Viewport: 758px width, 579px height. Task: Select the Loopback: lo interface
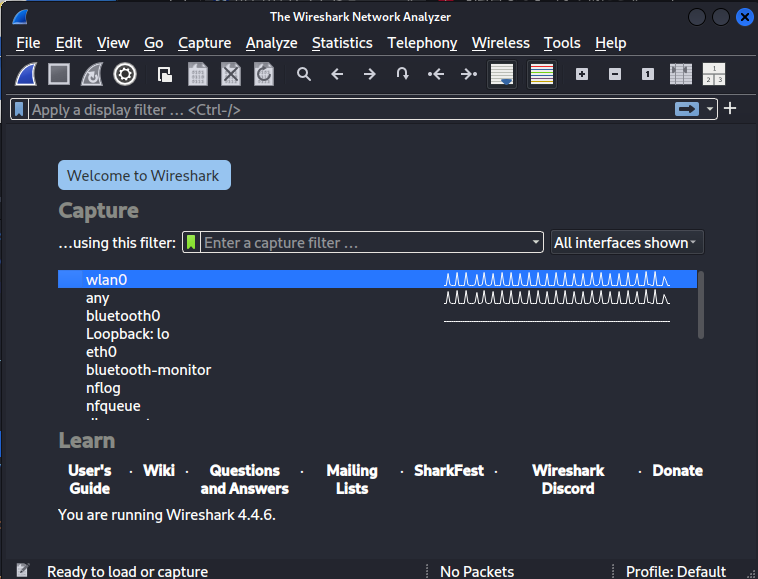[377, 333]
